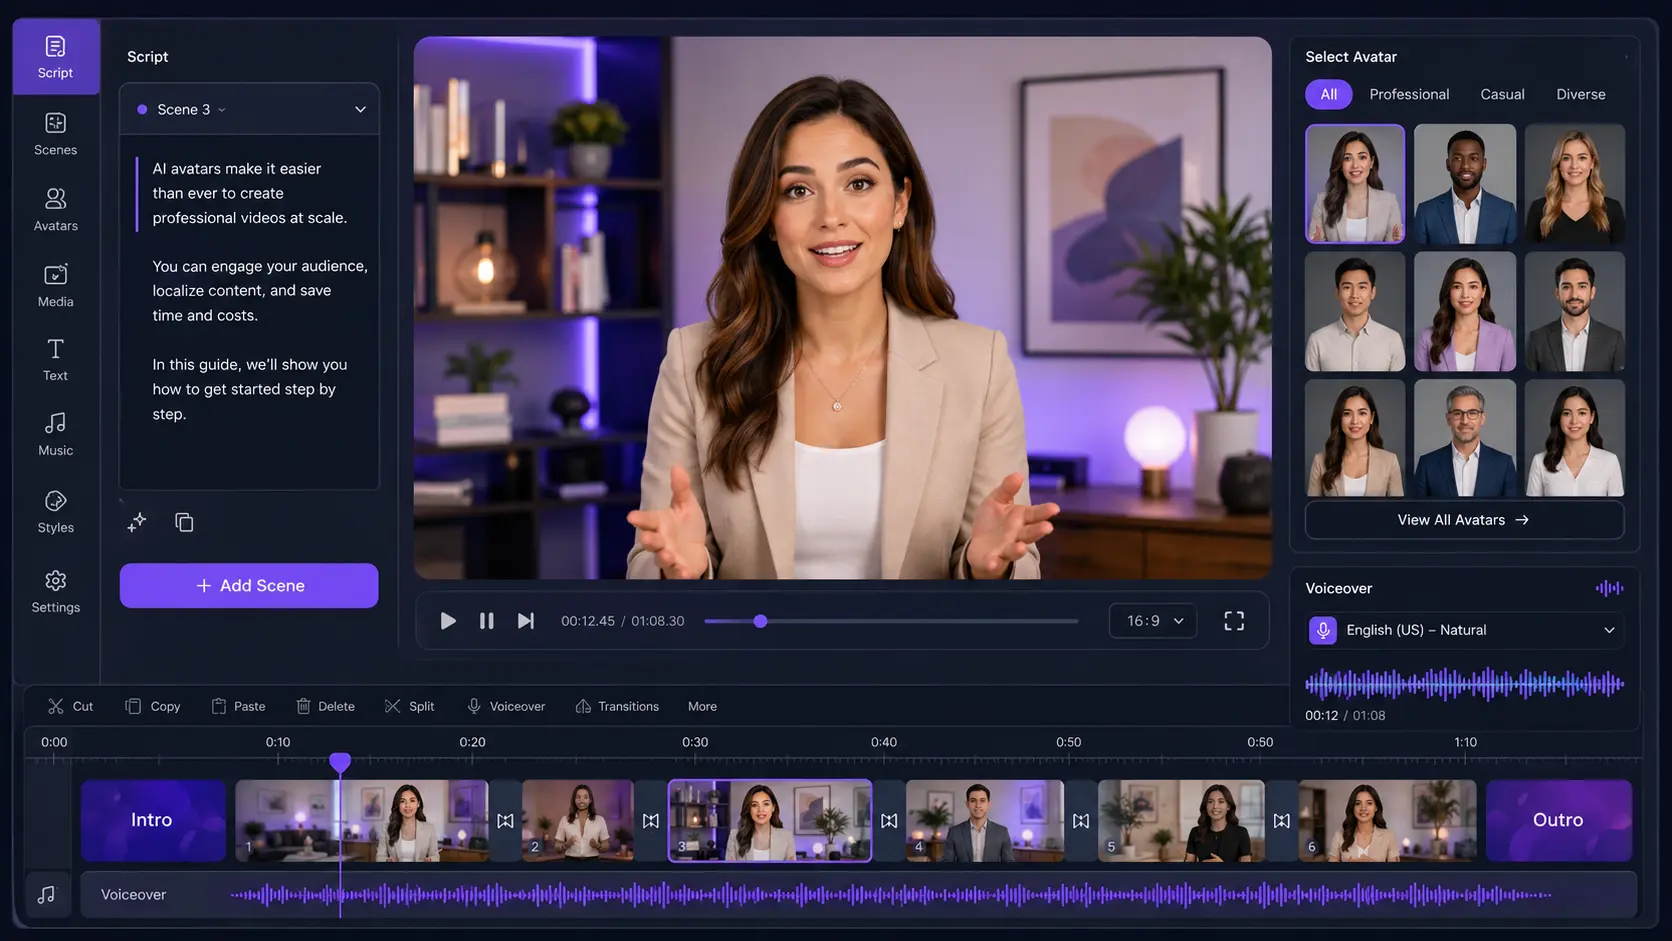Image resolution: width=1672 pixels, height=941 pixels.
Task: Click Paste in the timeline toolbar
Action: pyautogui.click(x=238, y=706)
